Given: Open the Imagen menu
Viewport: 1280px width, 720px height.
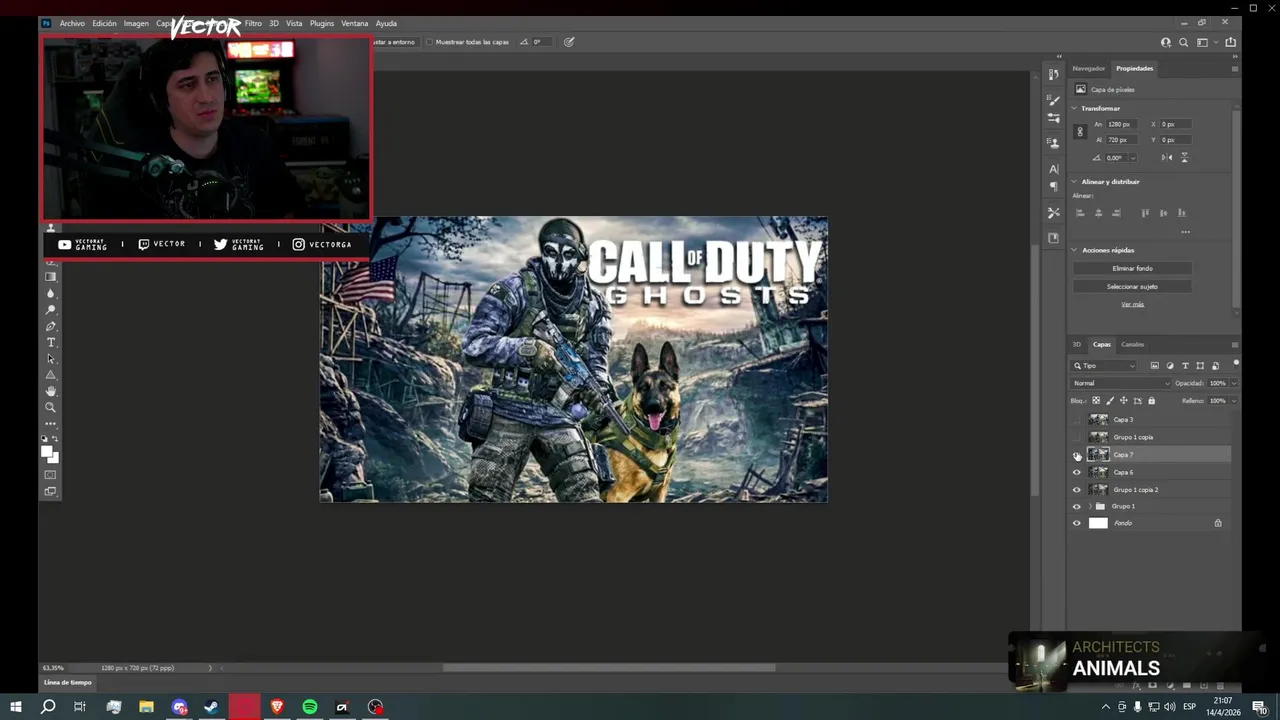Looking at the screenshot, I should pyautogui.click(x=136, y=23).
